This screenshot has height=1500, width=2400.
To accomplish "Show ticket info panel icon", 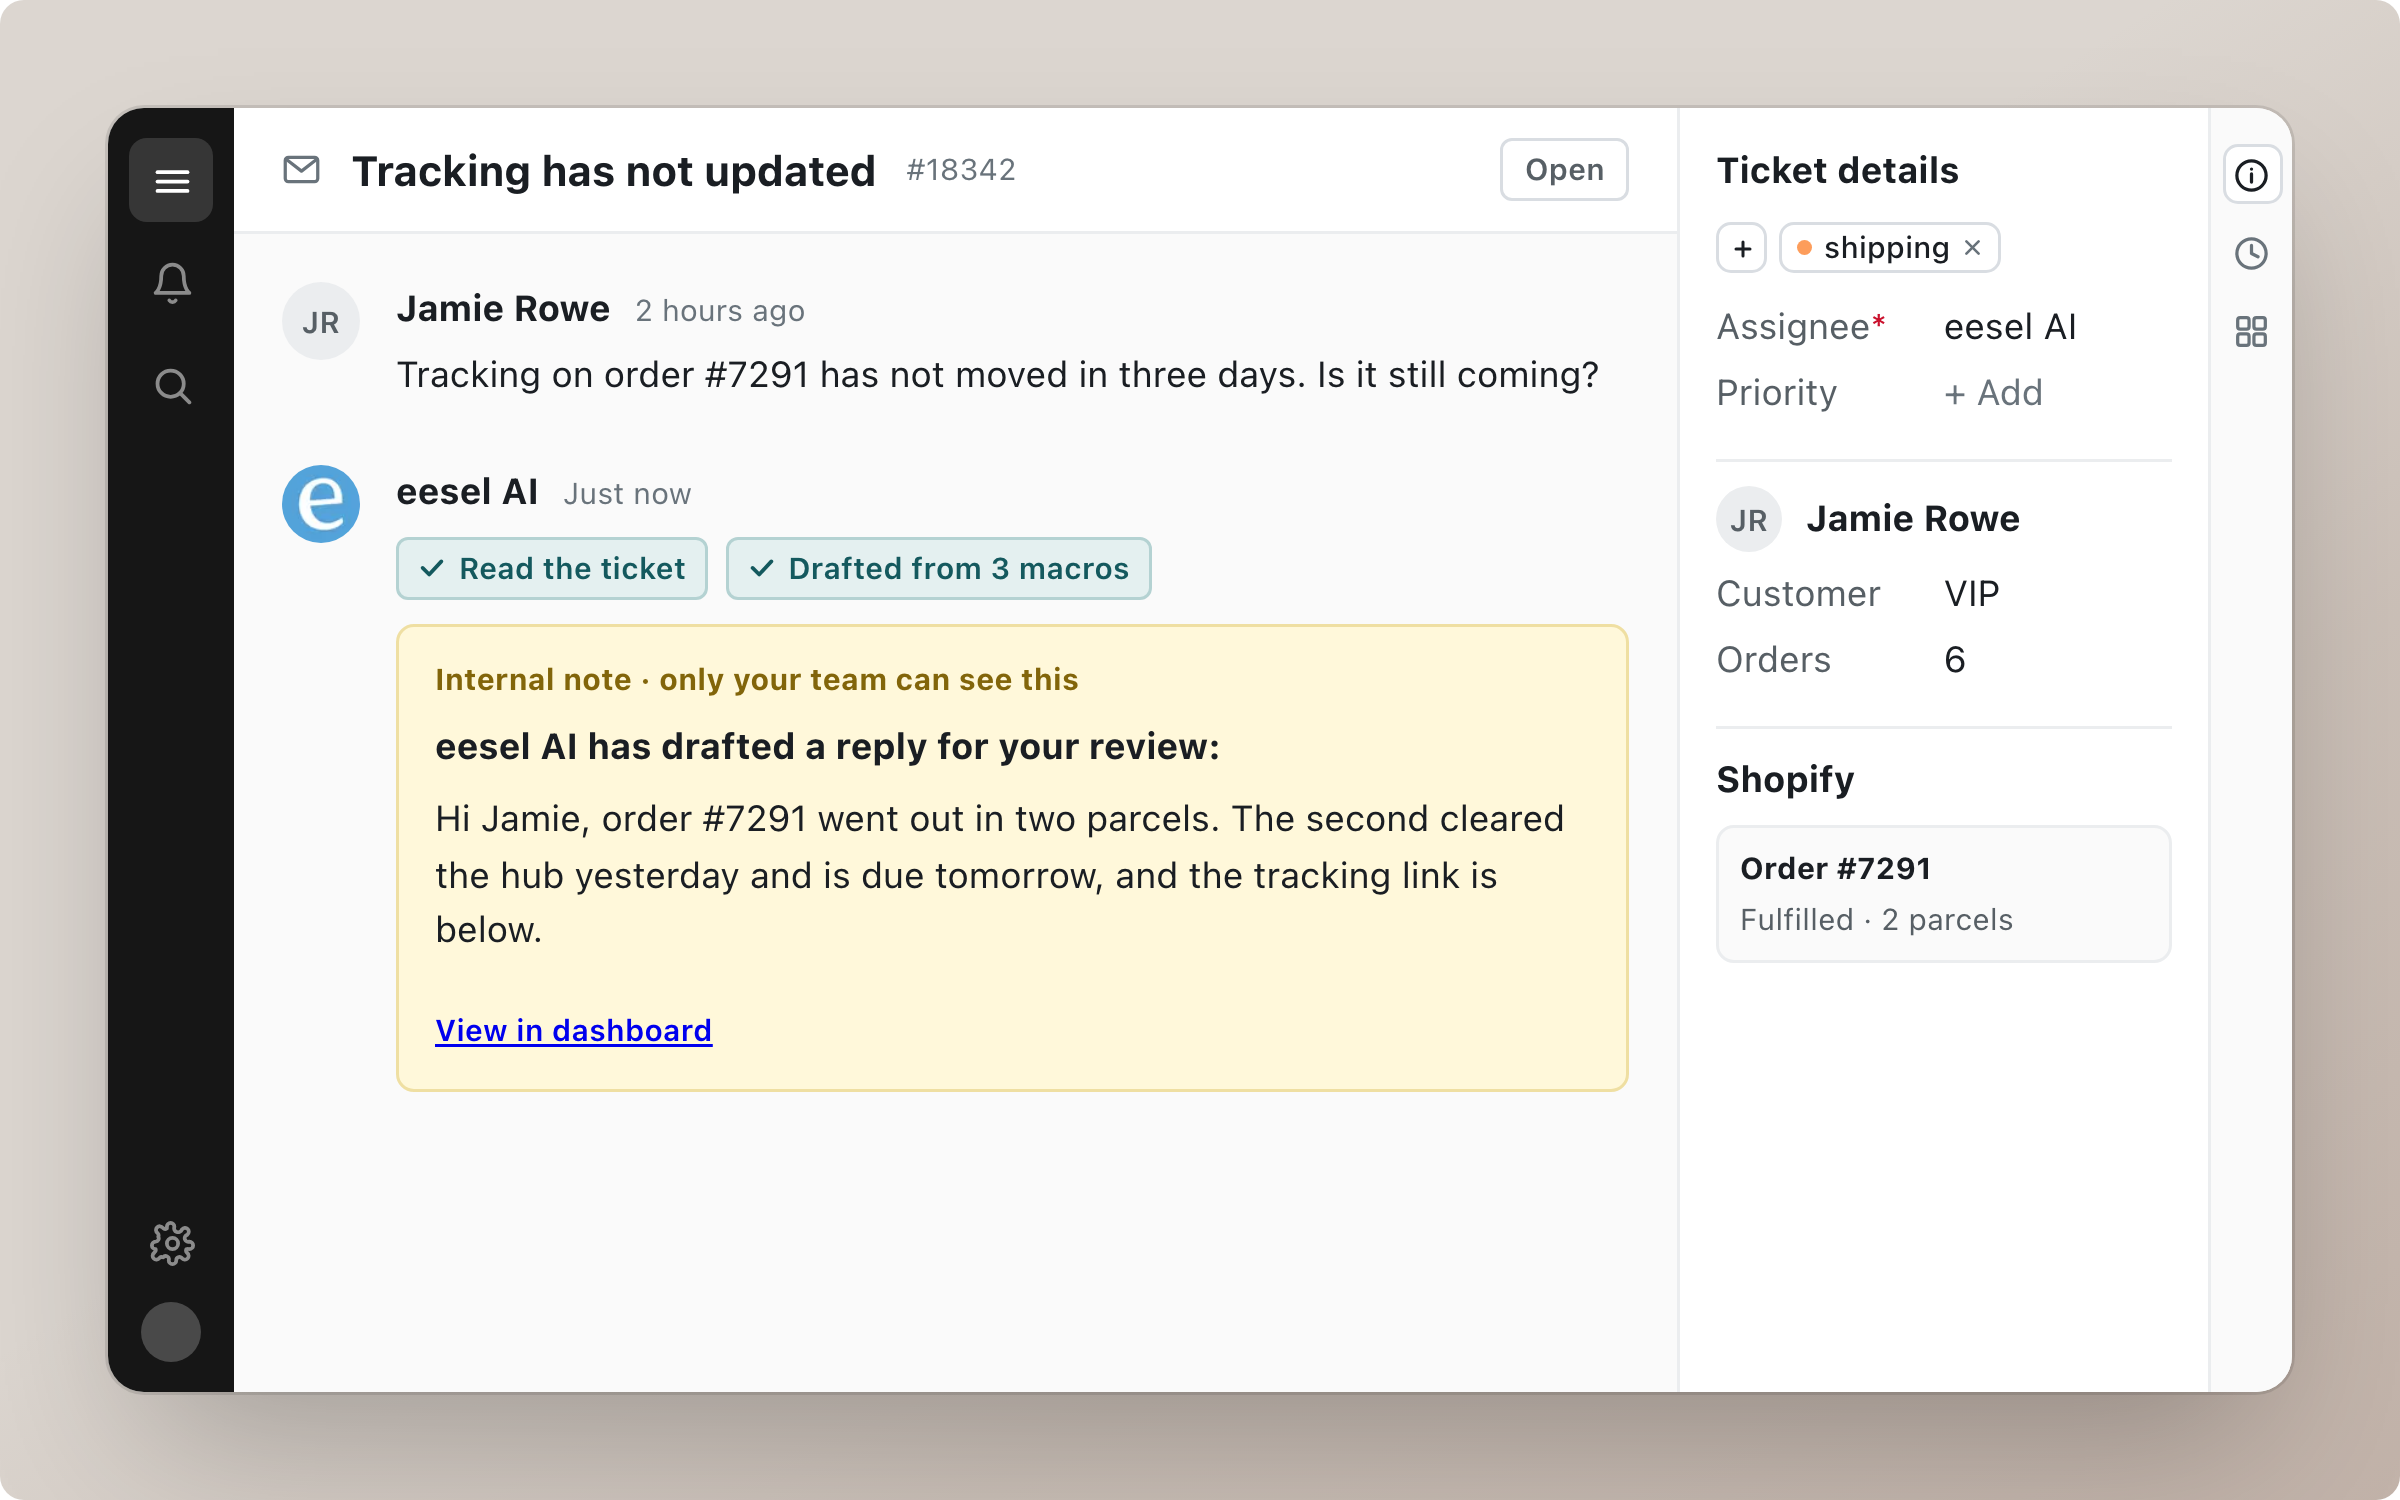I will (2251, 175).
